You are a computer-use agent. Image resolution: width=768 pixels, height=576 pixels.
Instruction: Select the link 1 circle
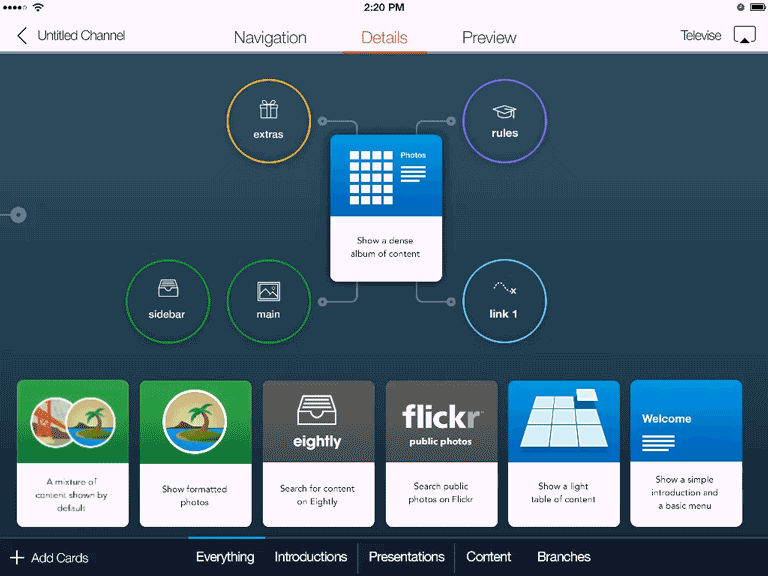pyautogui.click(x=504, y=301)
